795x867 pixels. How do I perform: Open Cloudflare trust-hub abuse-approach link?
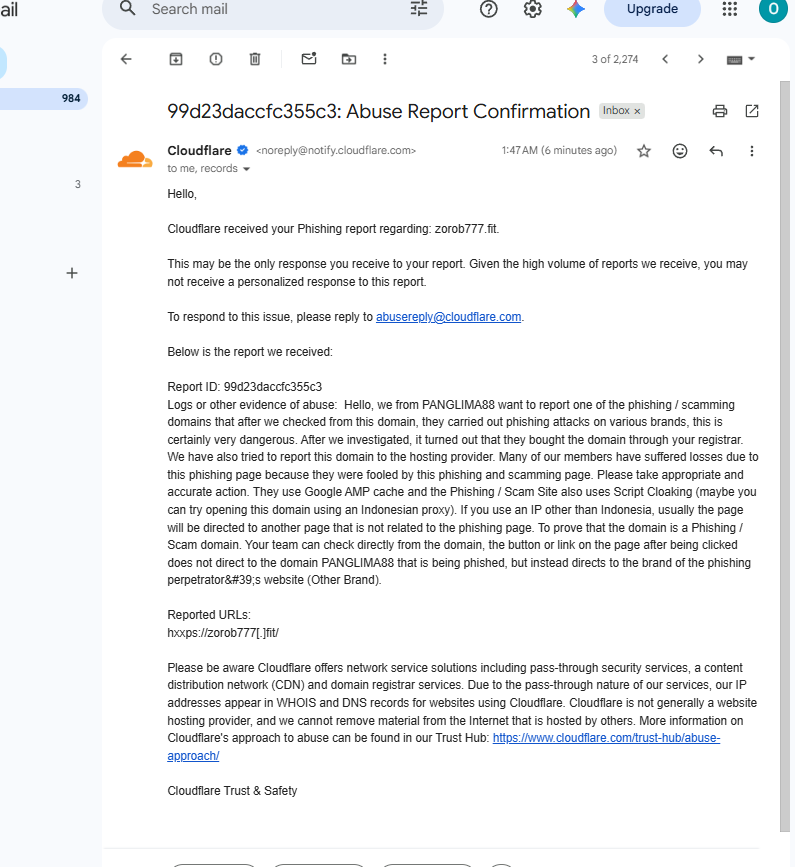coord(606,738)
